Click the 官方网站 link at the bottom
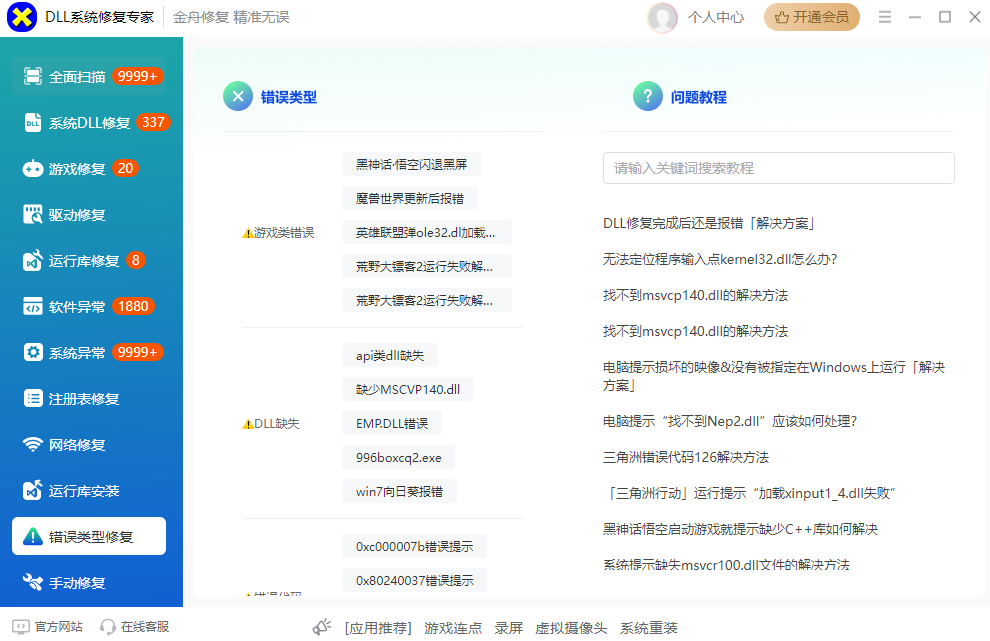 click(58, 627)
